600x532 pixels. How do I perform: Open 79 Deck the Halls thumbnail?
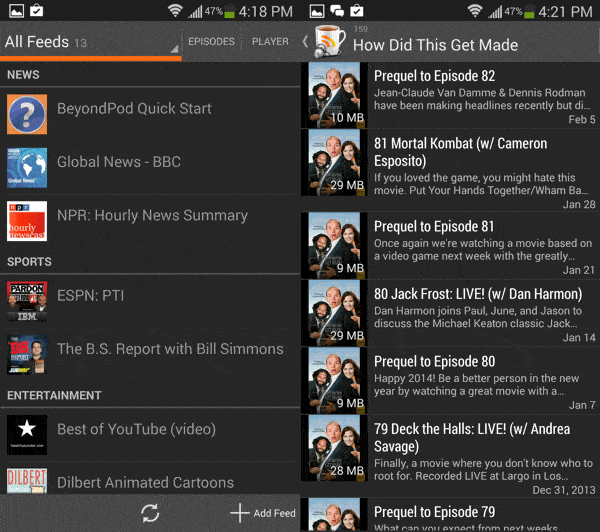pyautogui.click(x=334, y=448)
